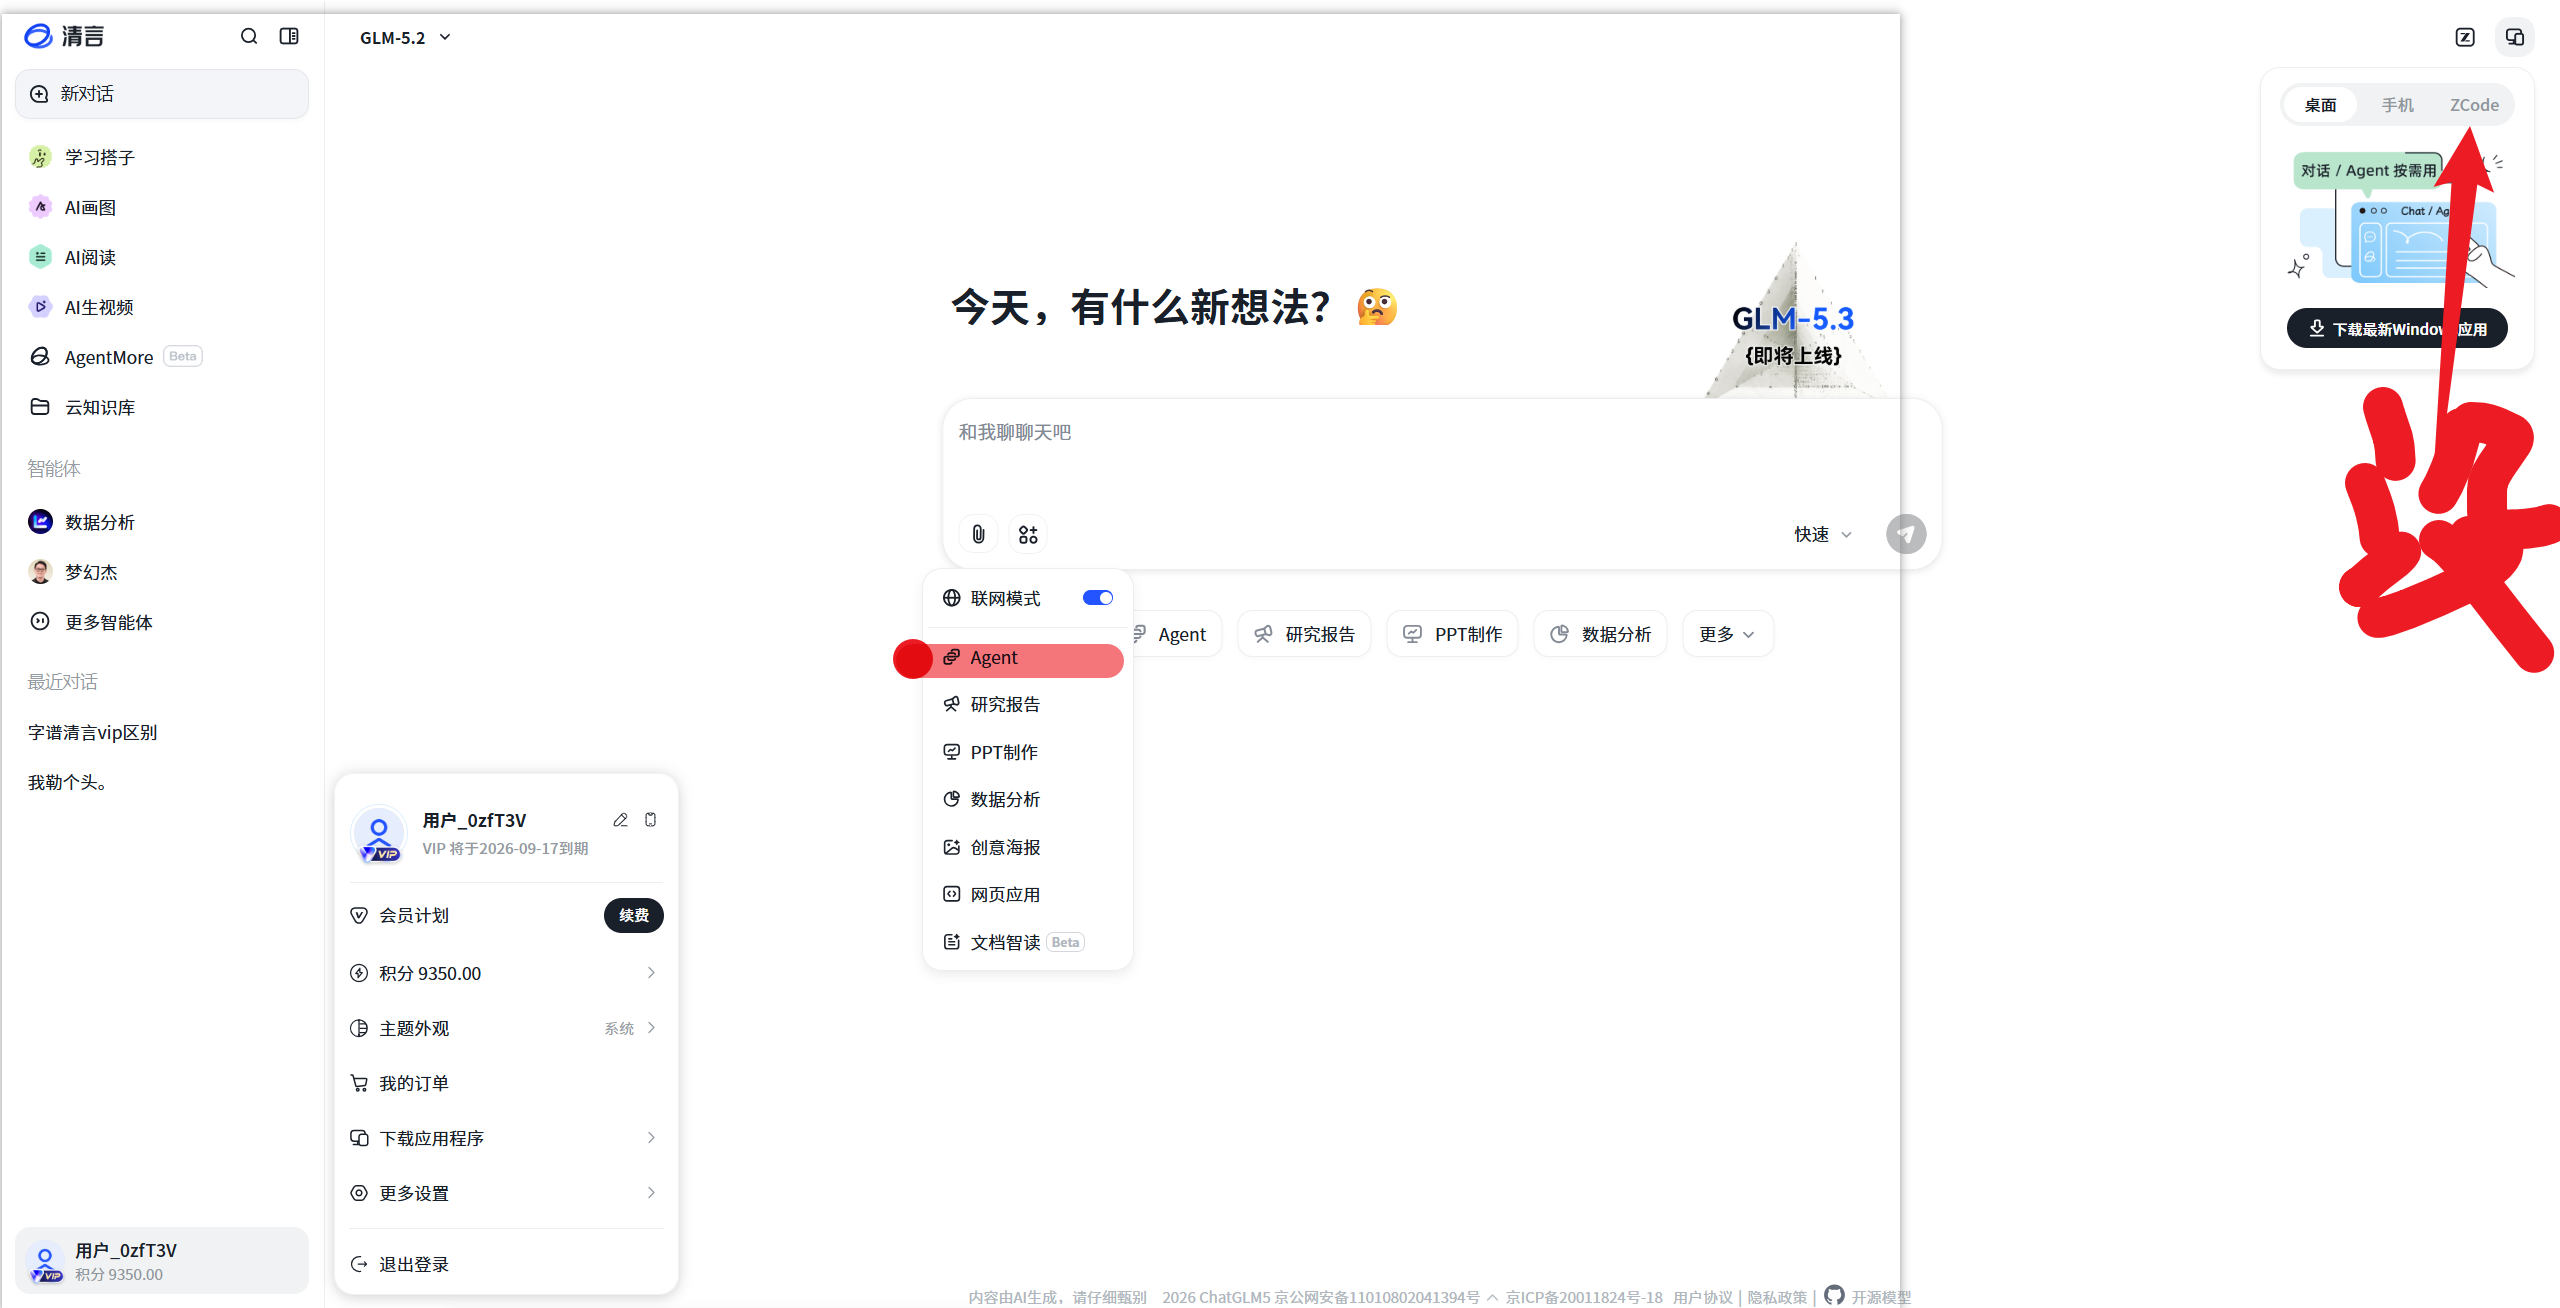
Task: Click the user profile bar at sidebar bottom
Action: pyautogui.click(x=162, y=1261)
